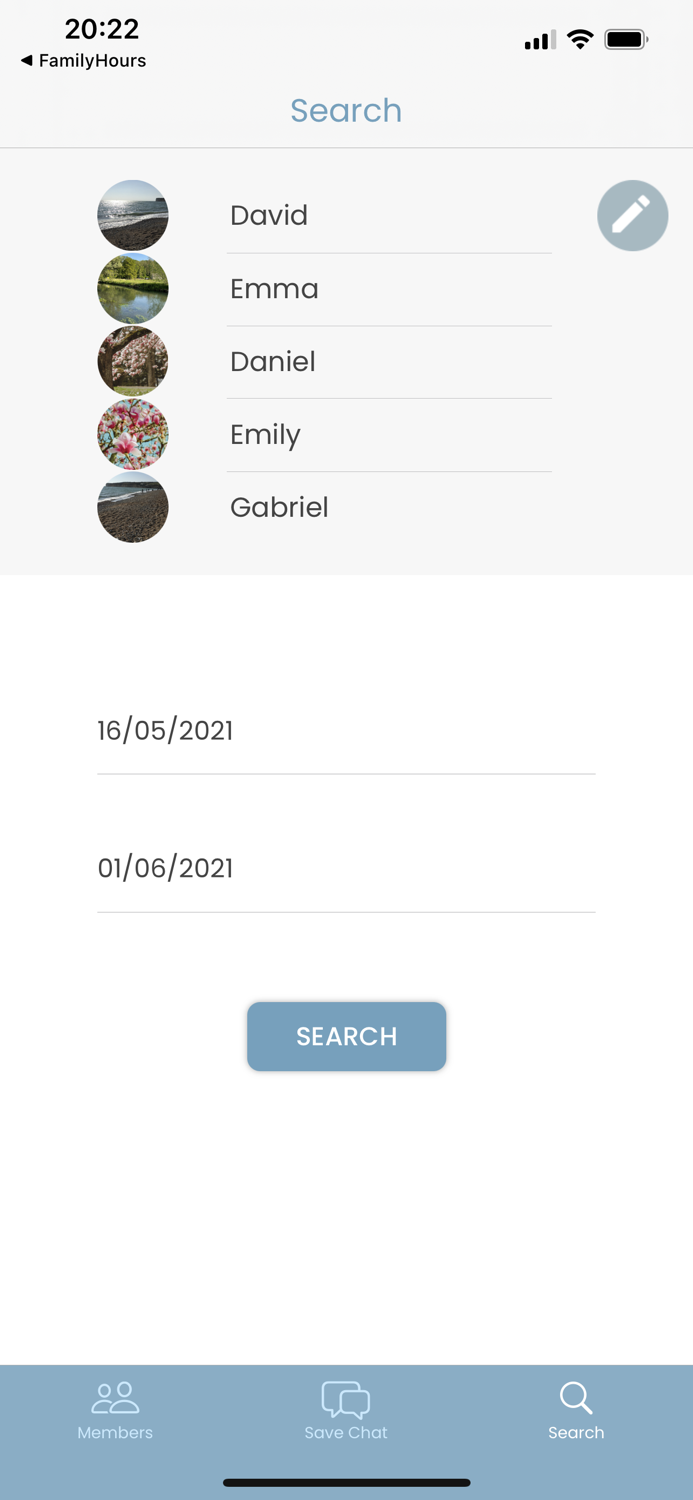Tap the Wi-Fi status icon
The height and width of the screenshot is (1500, 693).
(580, 40)
